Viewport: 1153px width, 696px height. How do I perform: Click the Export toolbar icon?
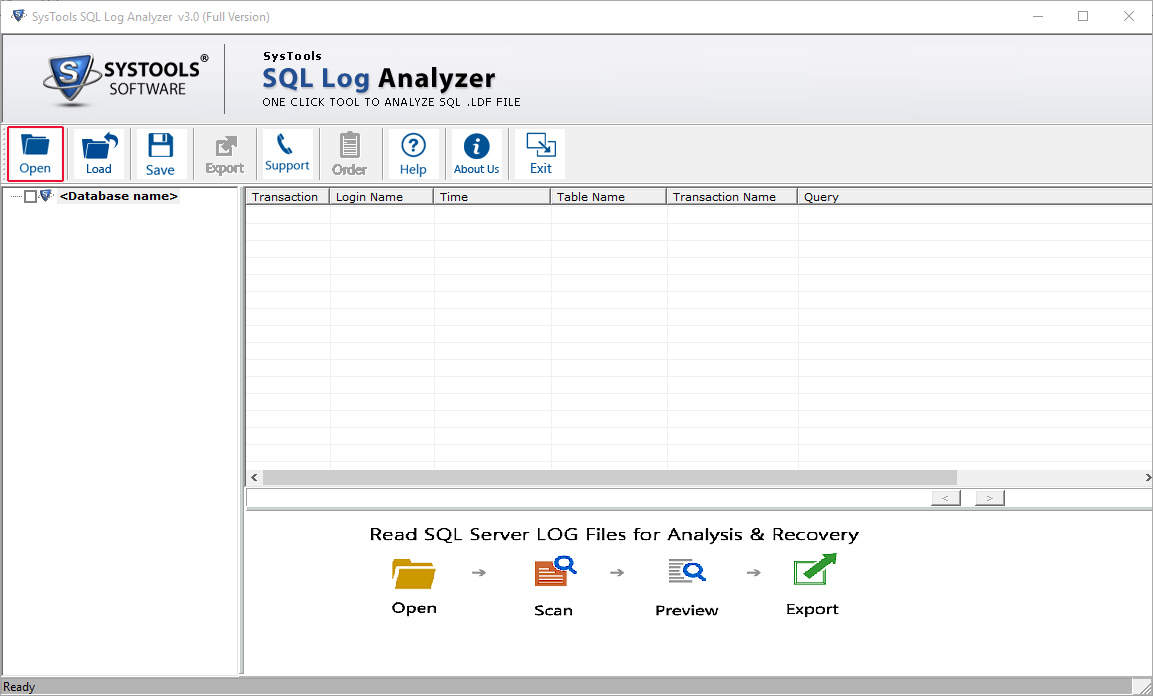(224, 154)
